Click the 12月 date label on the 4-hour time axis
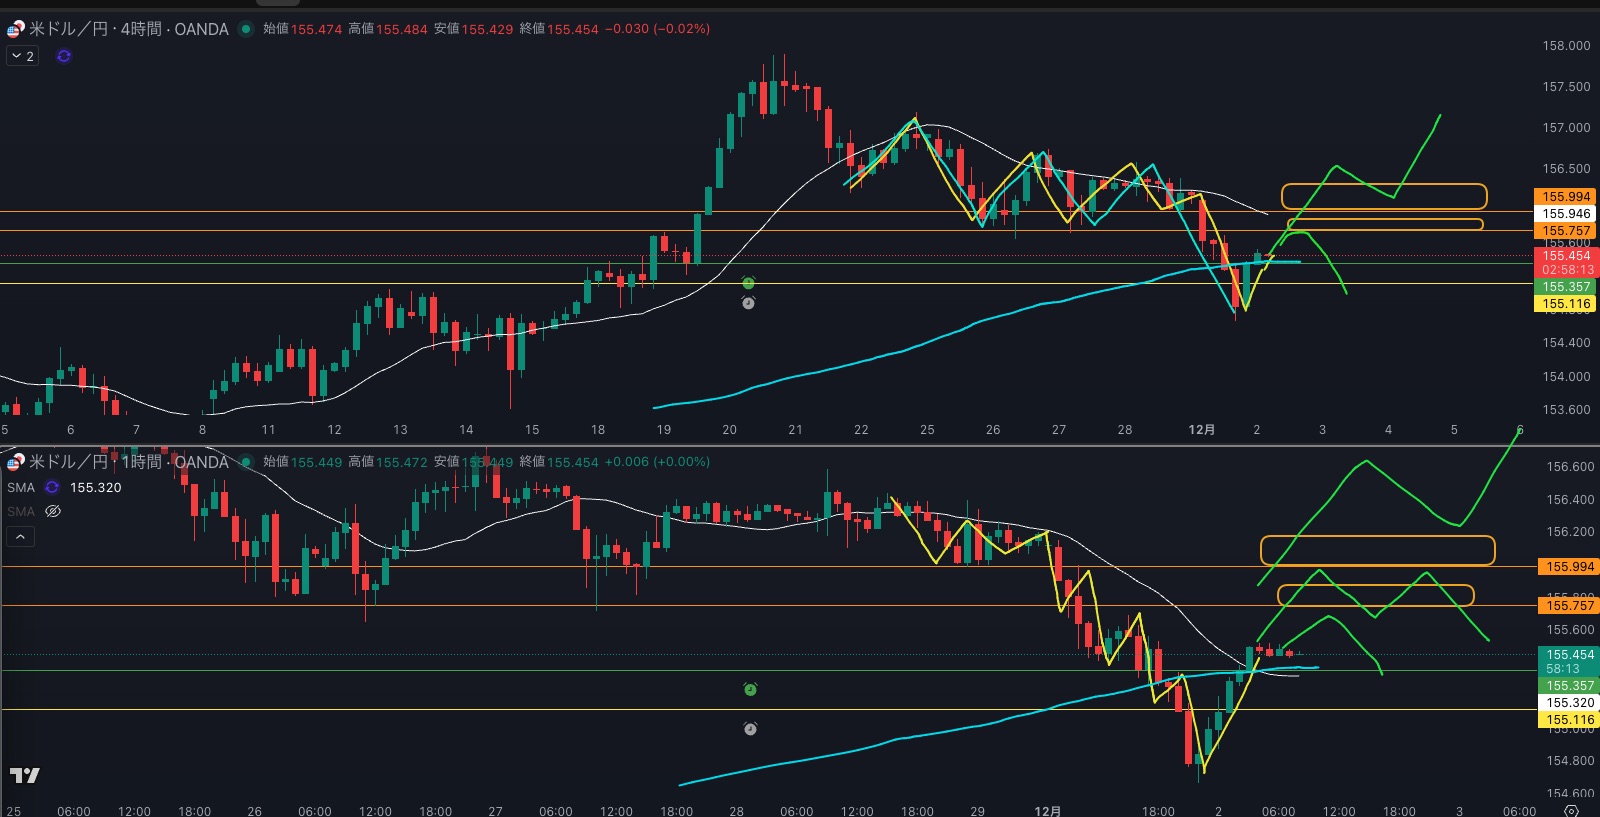The width and height of the screenshot is (1600, 817). click(1201, 430)
